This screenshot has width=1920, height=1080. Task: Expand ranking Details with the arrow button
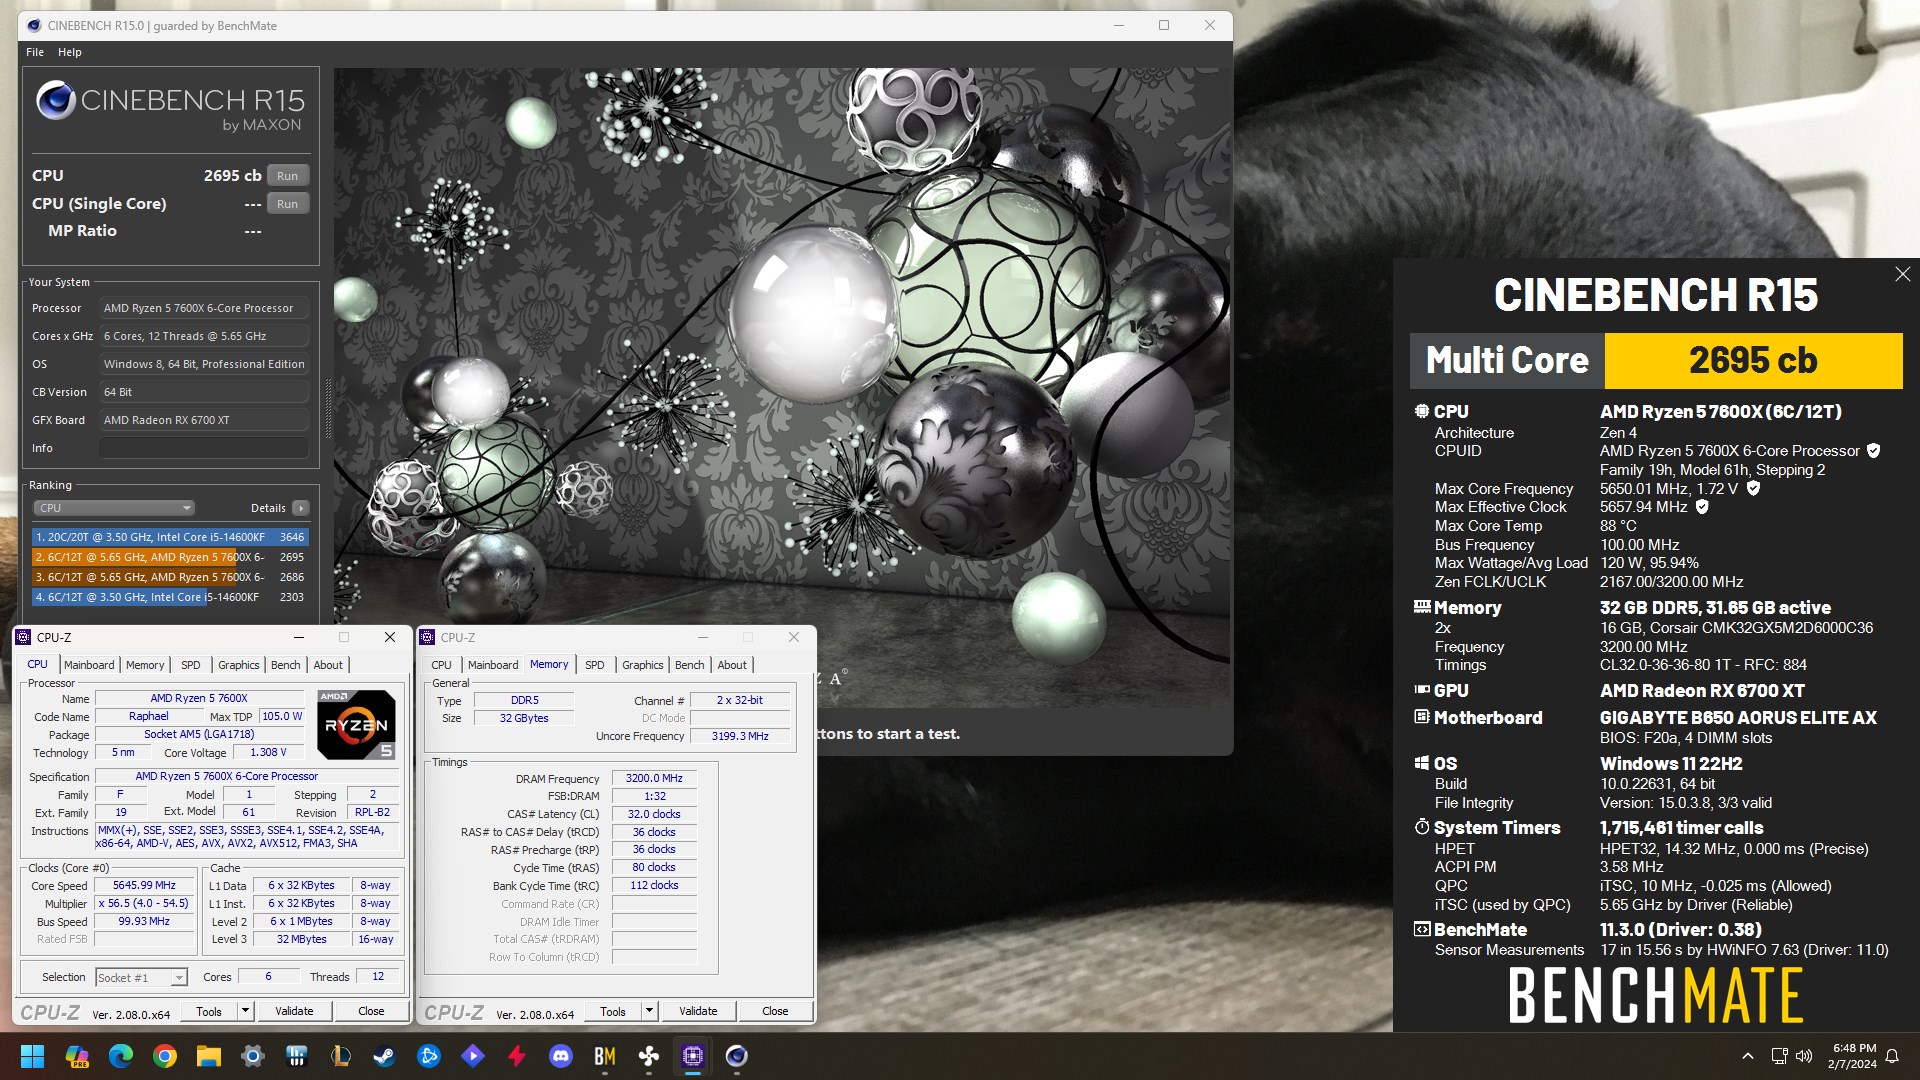(x=300, y=508)
